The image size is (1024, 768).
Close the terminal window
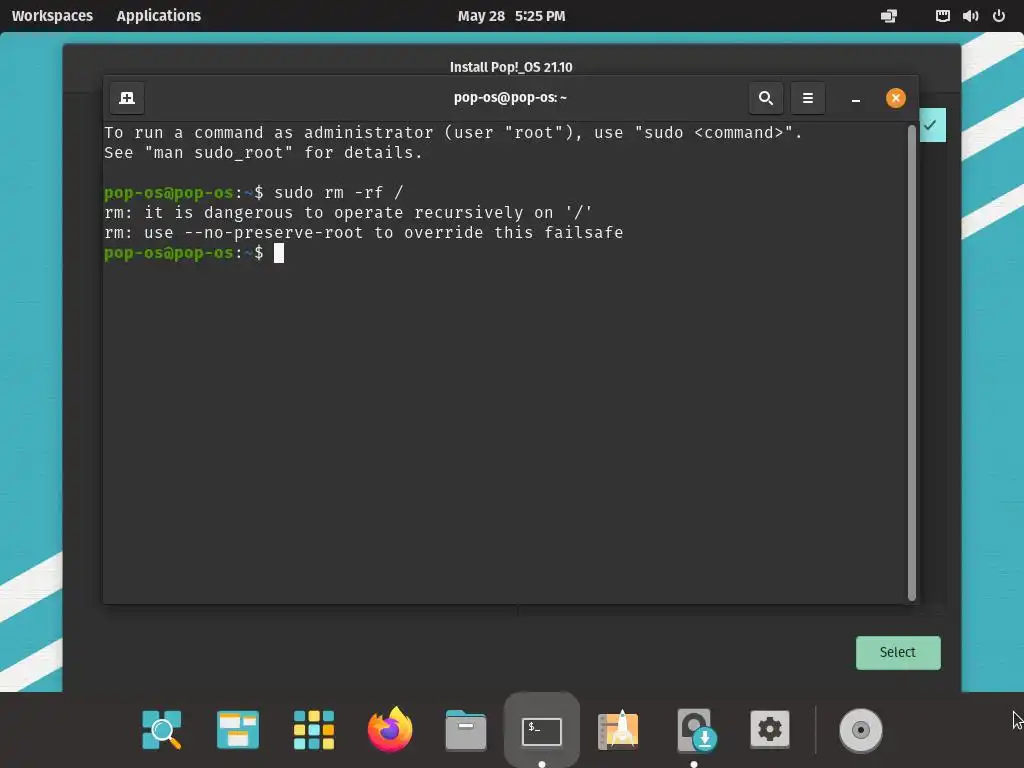895,98
